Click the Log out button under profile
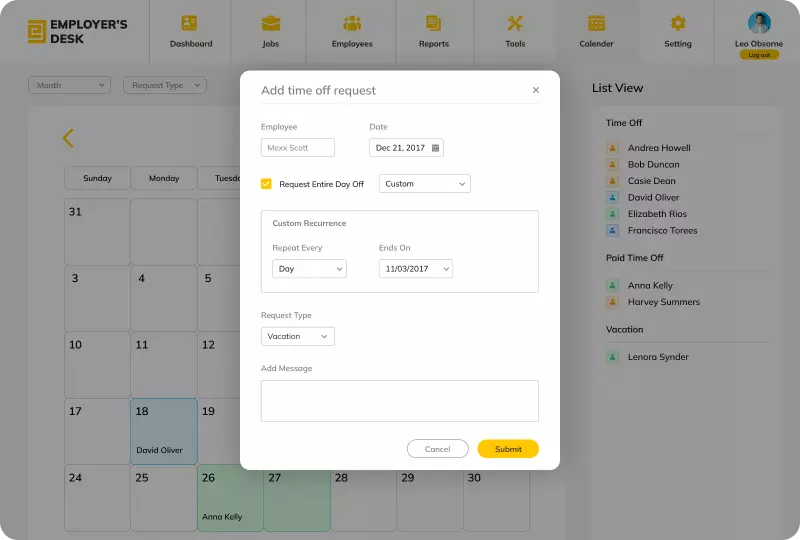Screen dimensions: 800x540 759,55
